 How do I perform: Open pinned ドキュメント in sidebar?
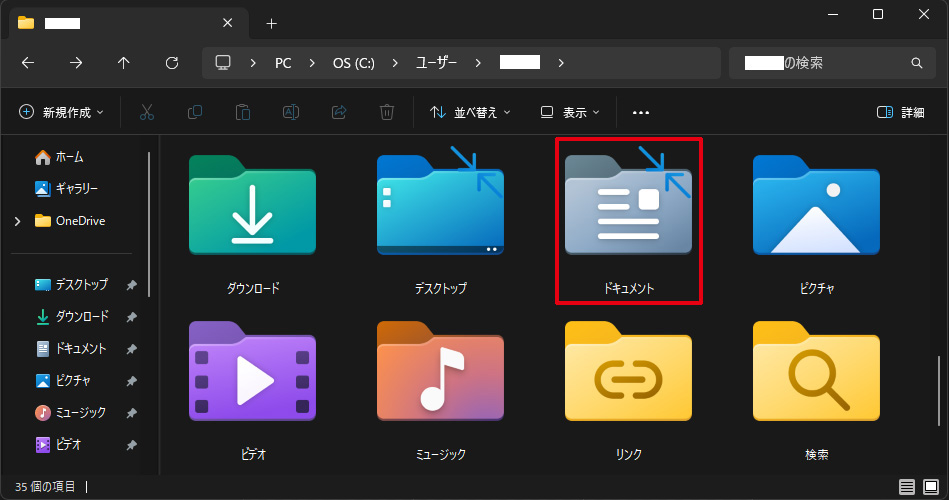[71, 349]
